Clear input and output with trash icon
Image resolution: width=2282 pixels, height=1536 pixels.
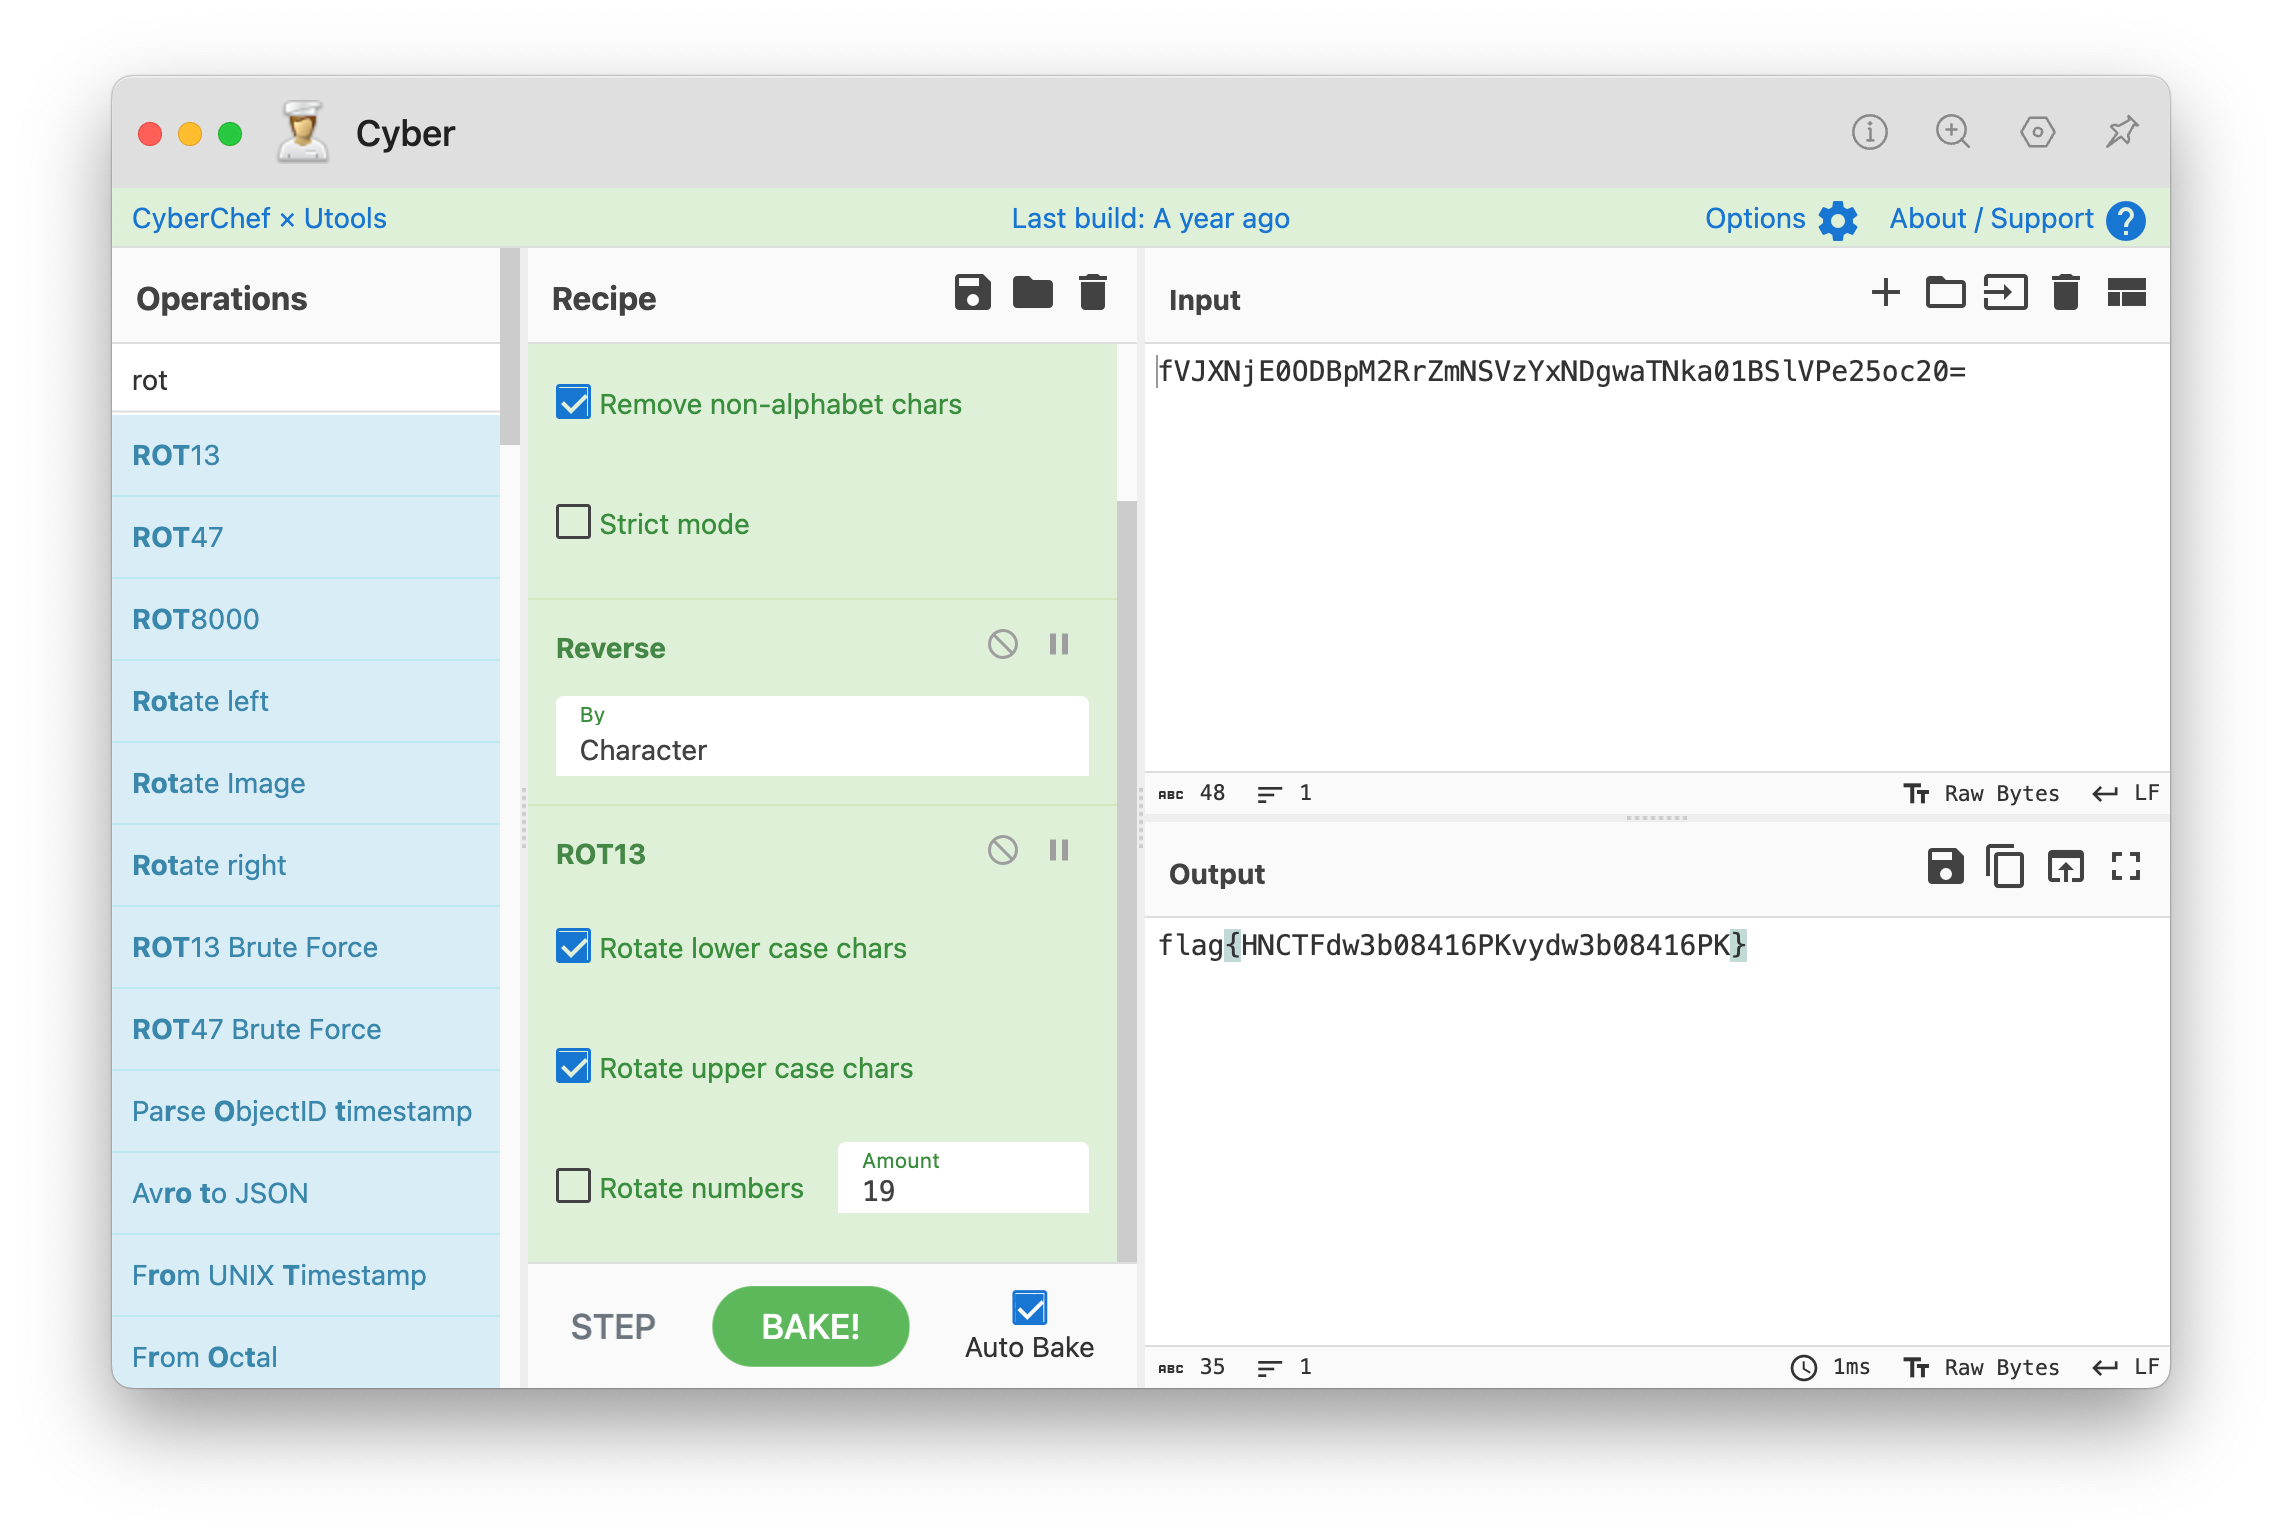(x=2066, y=293)
